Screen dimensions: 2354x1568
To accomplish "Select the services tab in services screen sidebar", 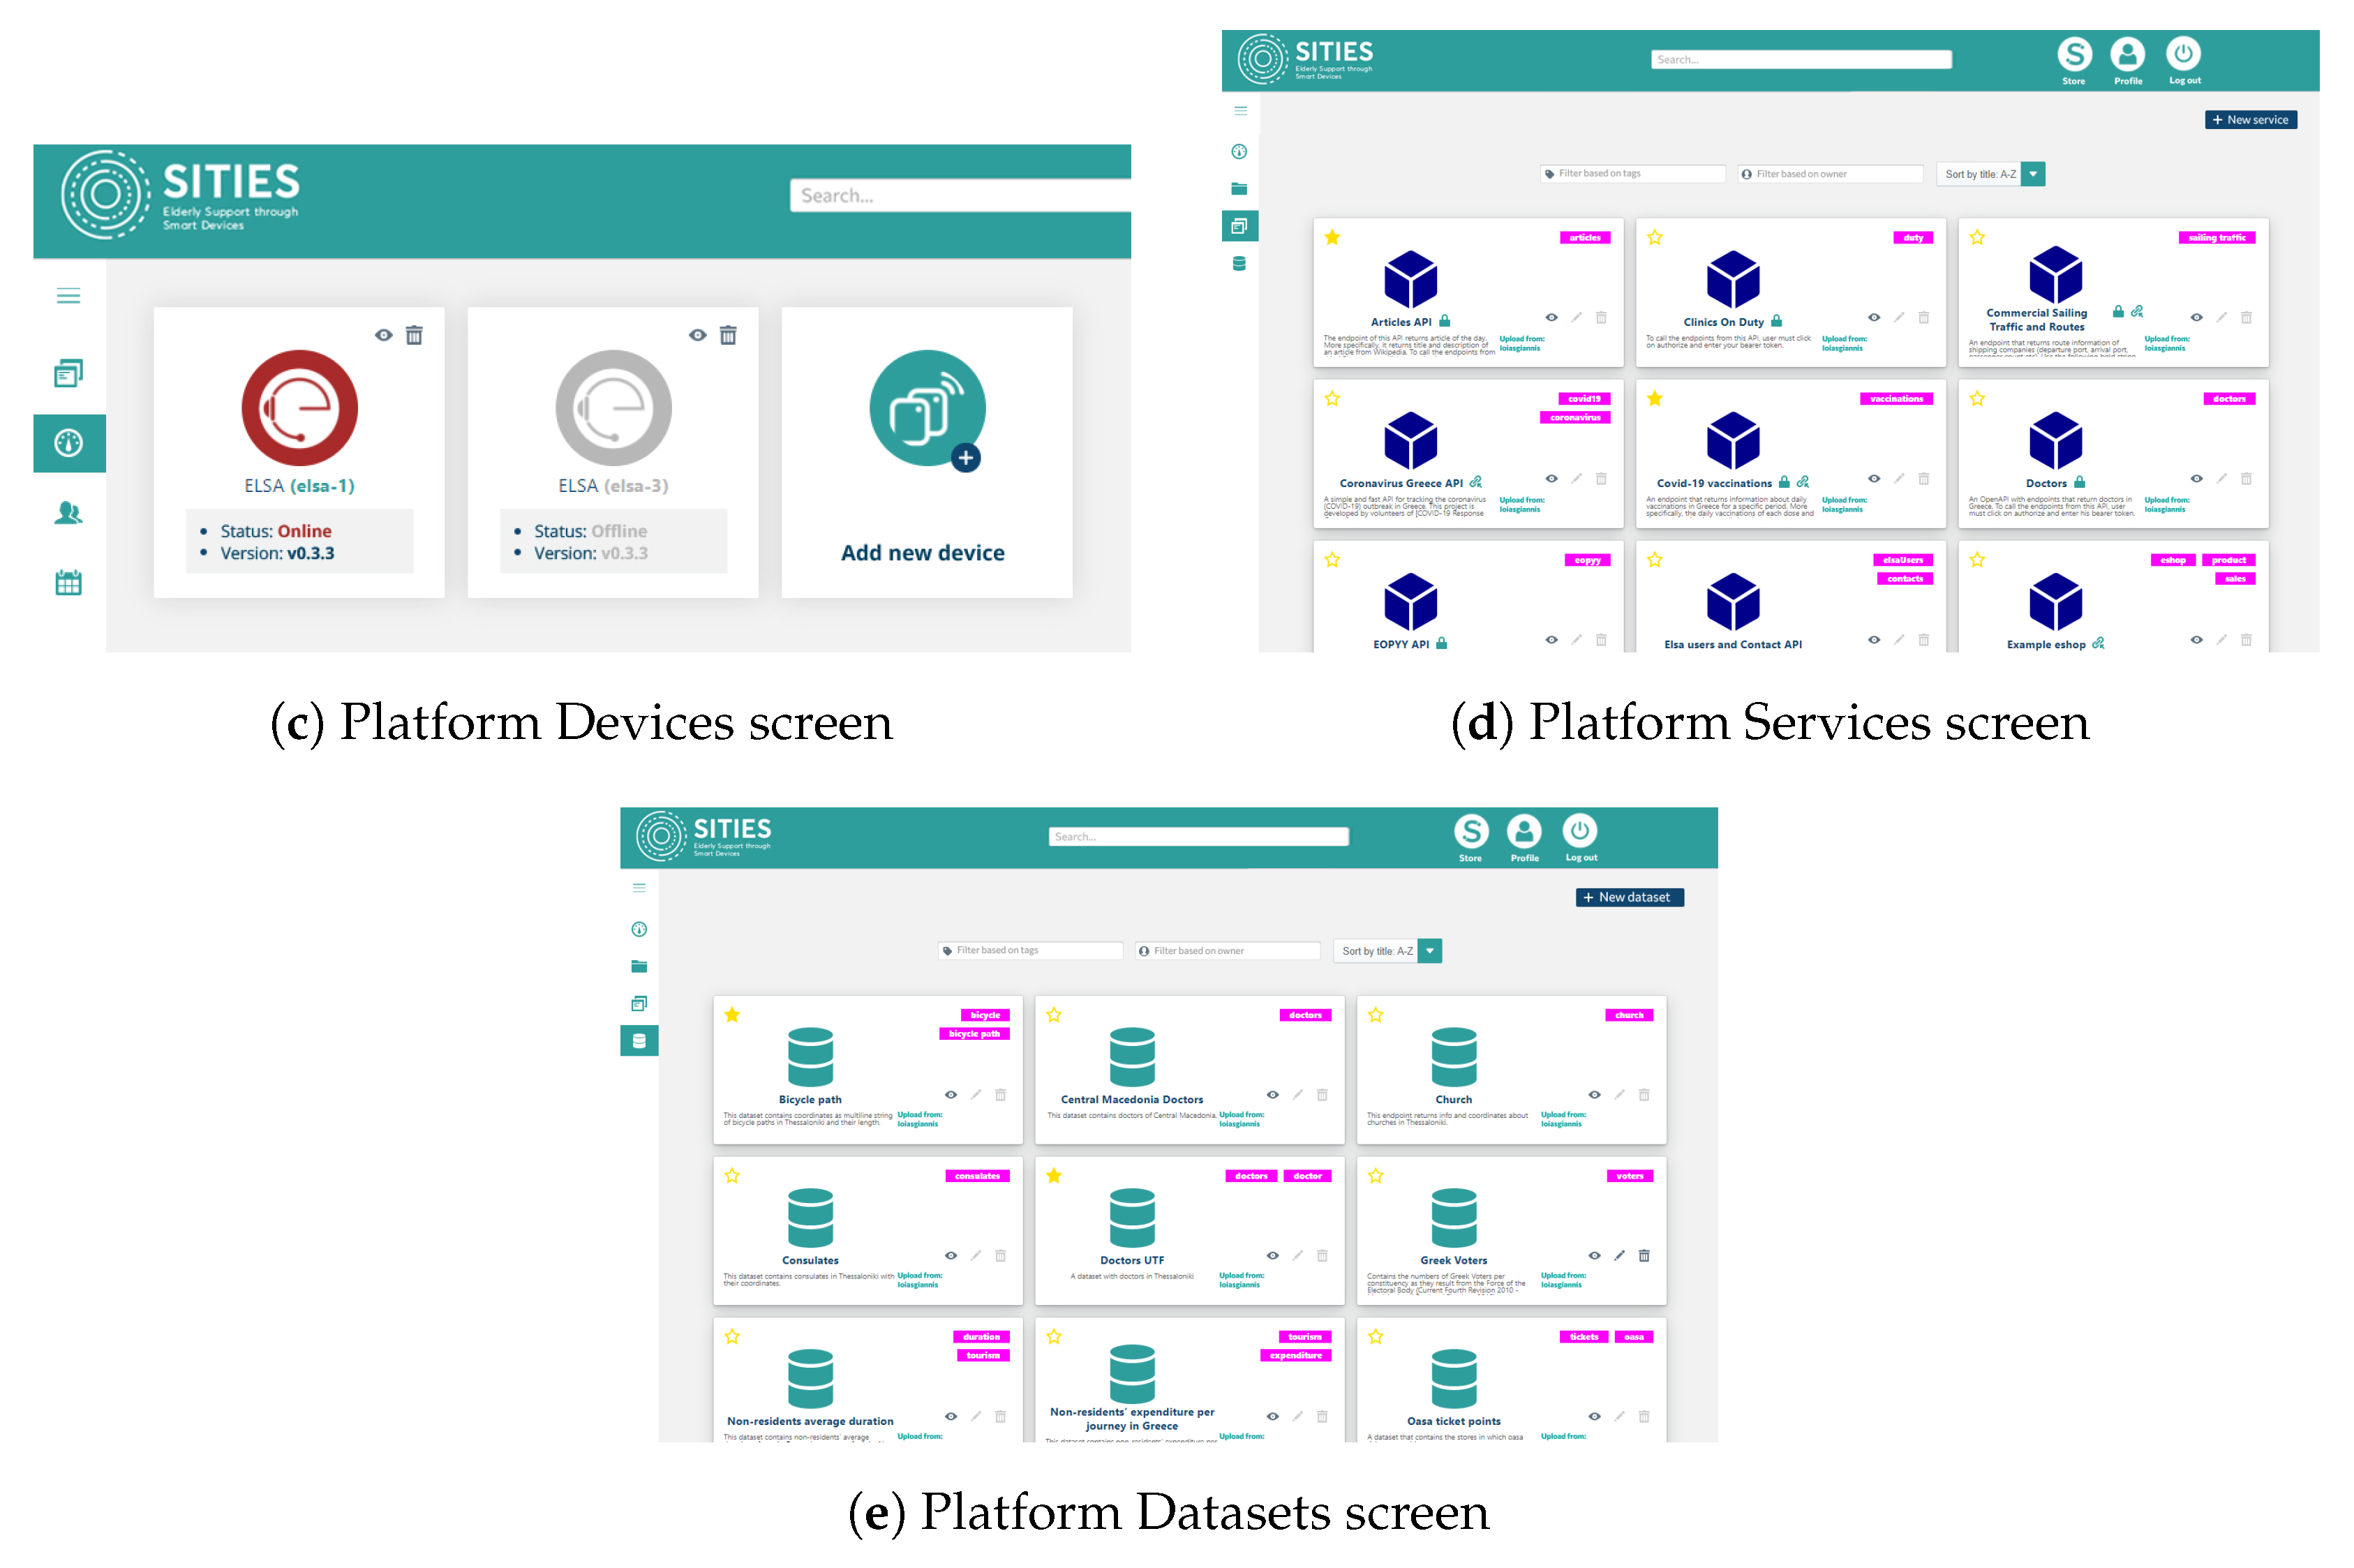I will 1239,227.
